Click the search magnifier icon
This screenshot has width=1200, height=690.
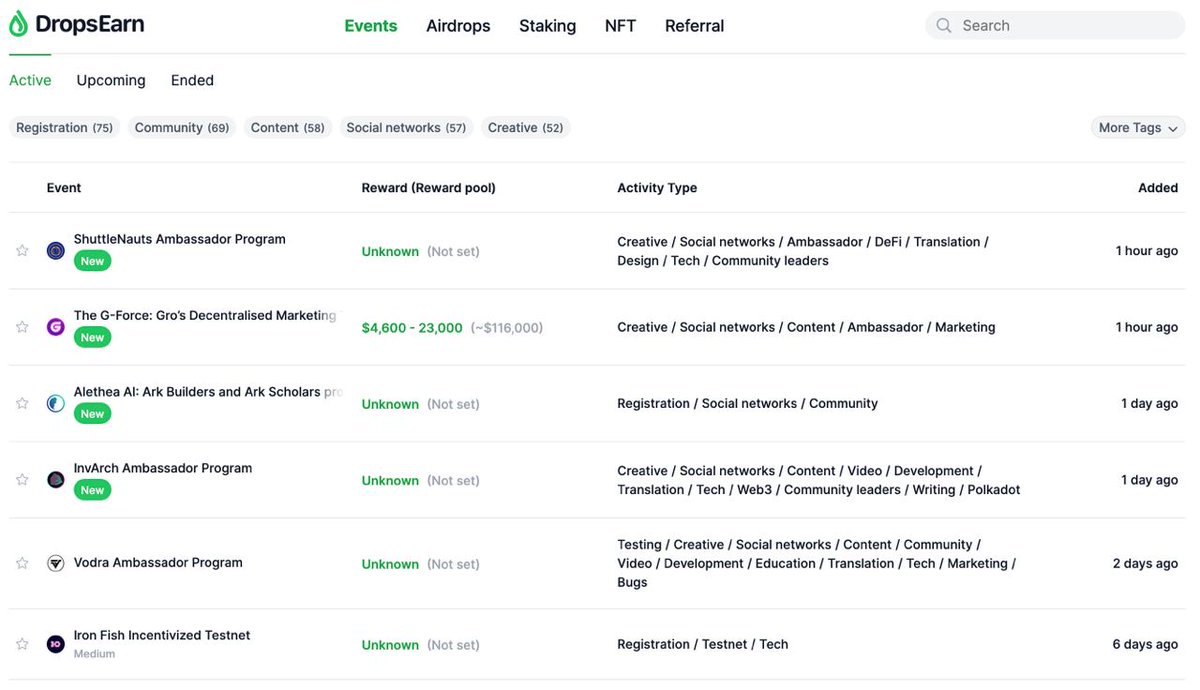943,26
